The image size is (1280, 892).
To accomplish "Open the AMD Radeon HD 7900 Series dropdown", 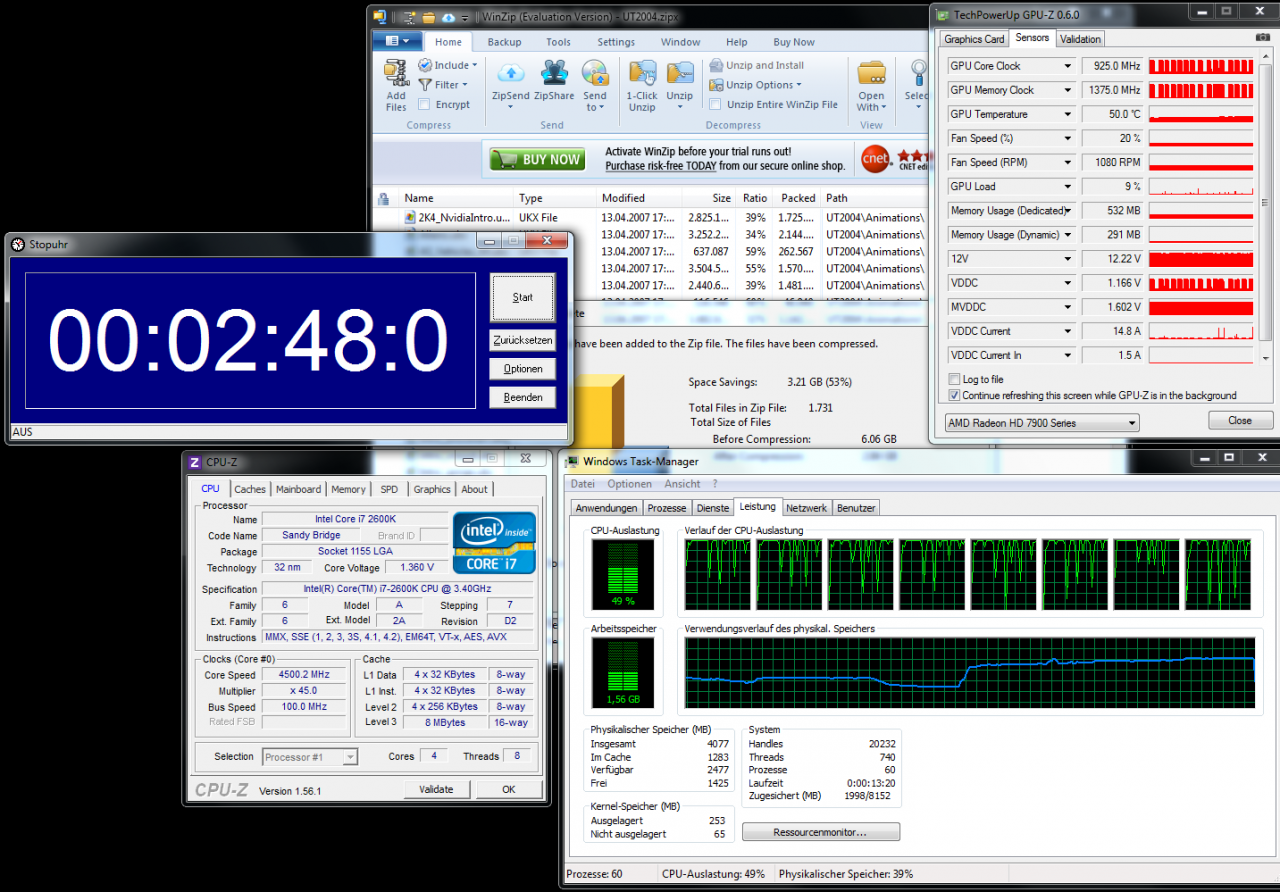I will [1042, 423].
